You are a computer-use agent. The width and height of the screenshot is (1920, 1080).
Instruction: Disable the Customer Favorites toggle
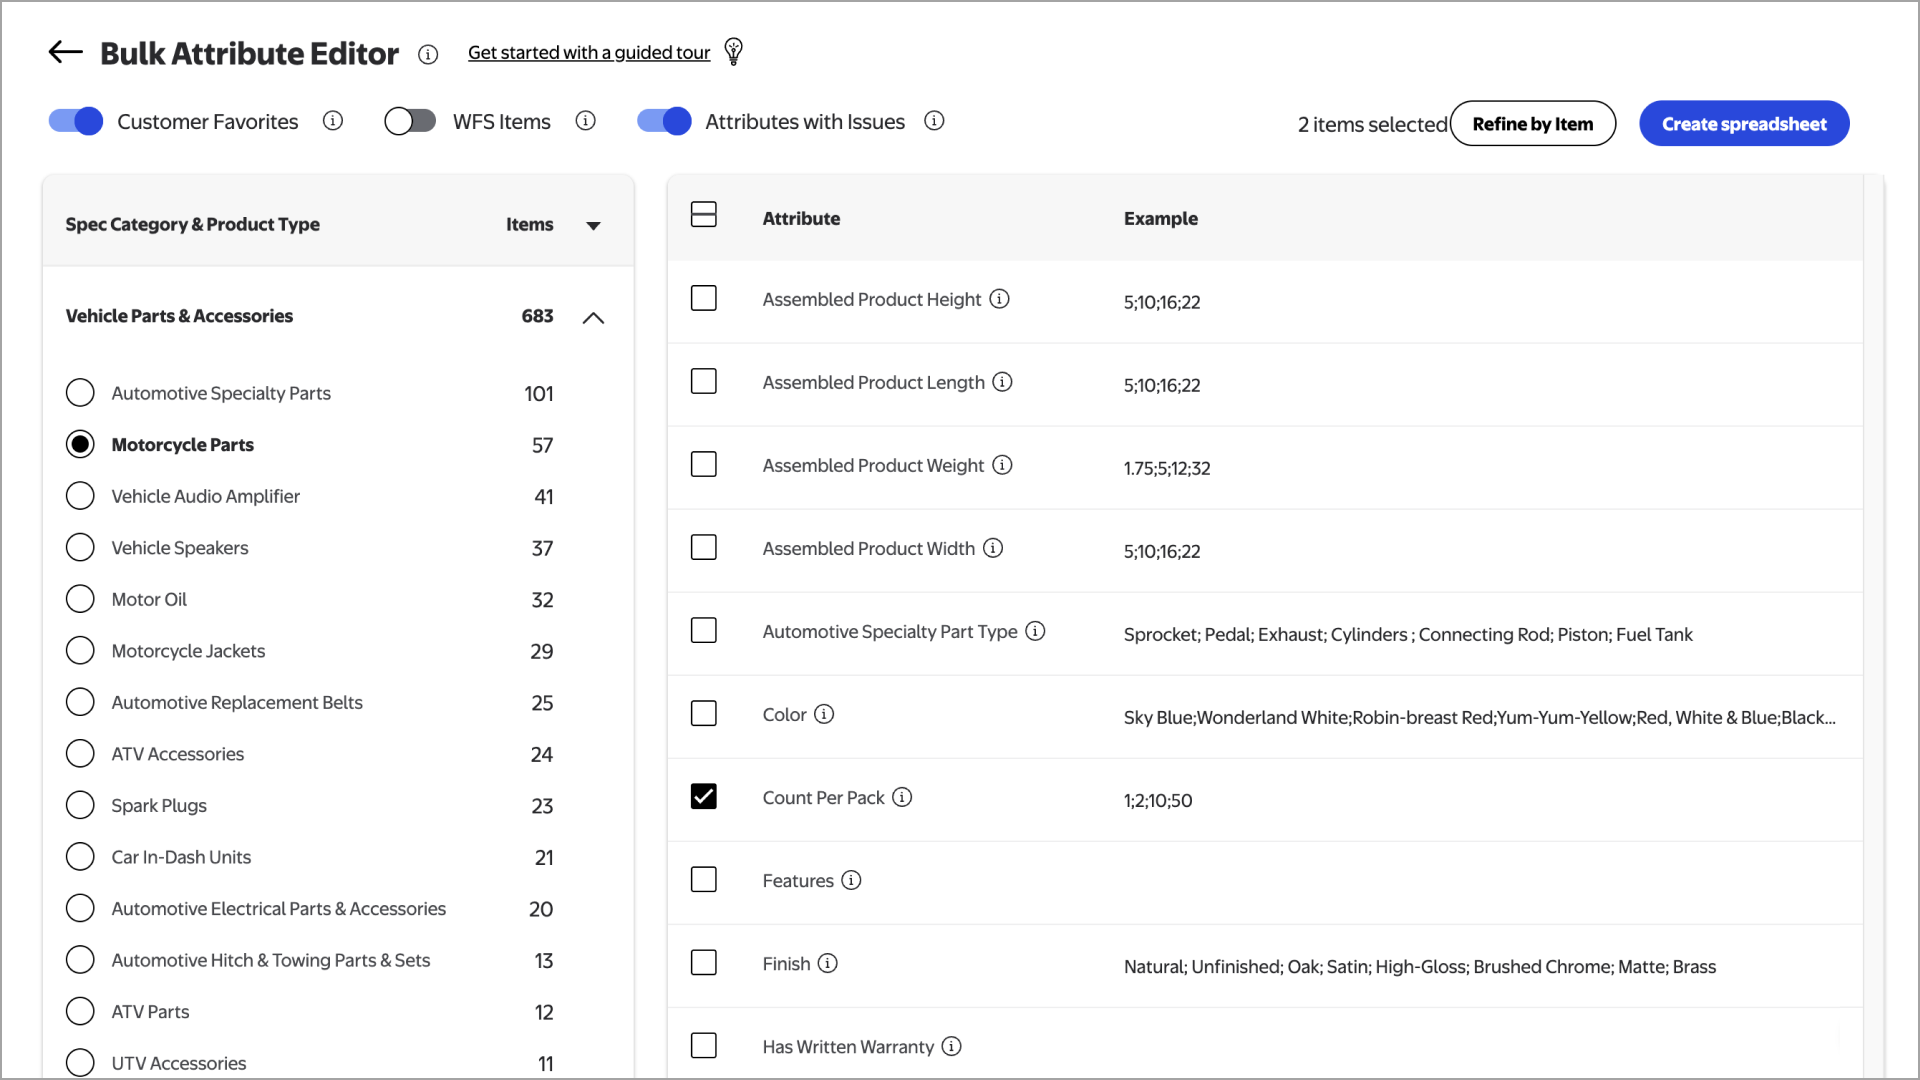coord(75,120)
